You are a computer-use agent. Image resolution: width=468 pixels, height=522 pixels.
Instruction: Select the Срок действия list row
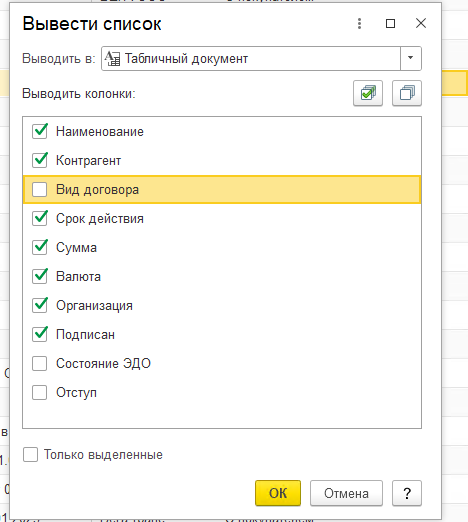coord(222,218)
